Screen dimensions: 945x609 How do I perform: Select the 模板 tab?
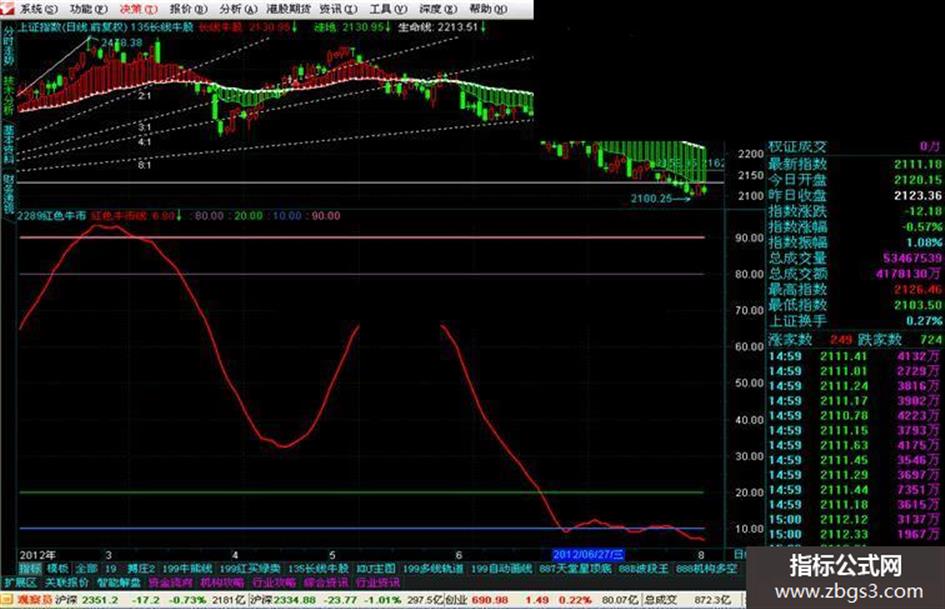pyautogui.click(x=58, y=569)
